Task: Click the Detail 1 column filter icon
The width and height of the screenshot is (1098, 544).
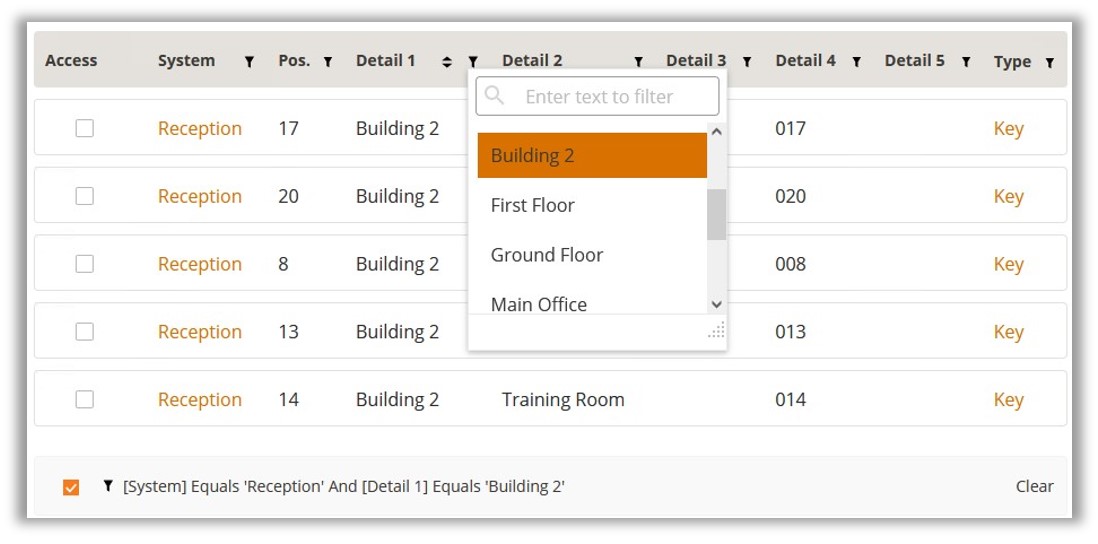Action: click(x=473, y=62)
